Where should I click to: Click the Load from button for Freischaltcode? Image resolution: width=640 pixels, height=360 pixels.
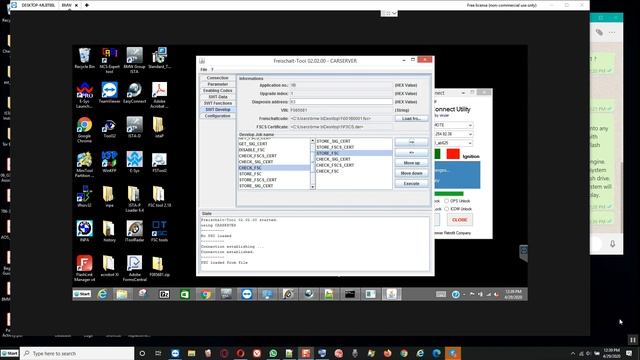pos(411,118)
